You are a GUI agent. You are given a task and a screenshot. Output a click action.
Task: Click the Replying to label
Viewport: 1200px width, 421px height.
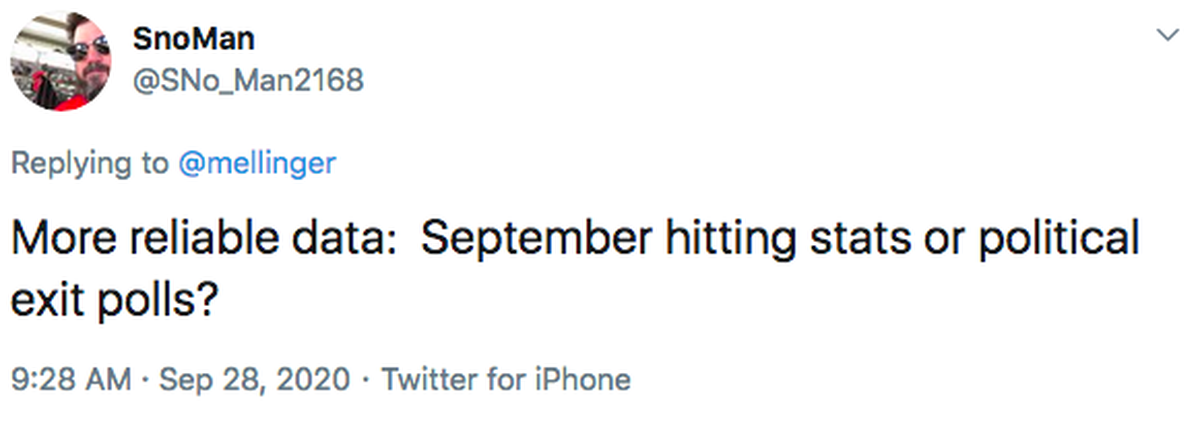click(91, 164)
